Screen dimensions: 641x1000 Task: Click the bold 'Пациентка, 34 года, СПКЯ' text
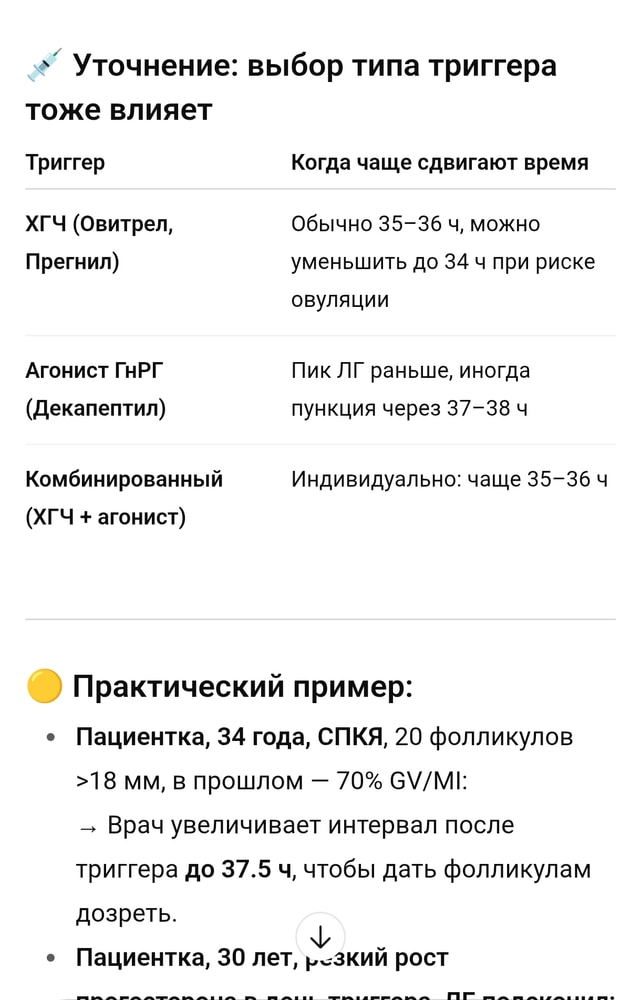click(x=229, y=738)
